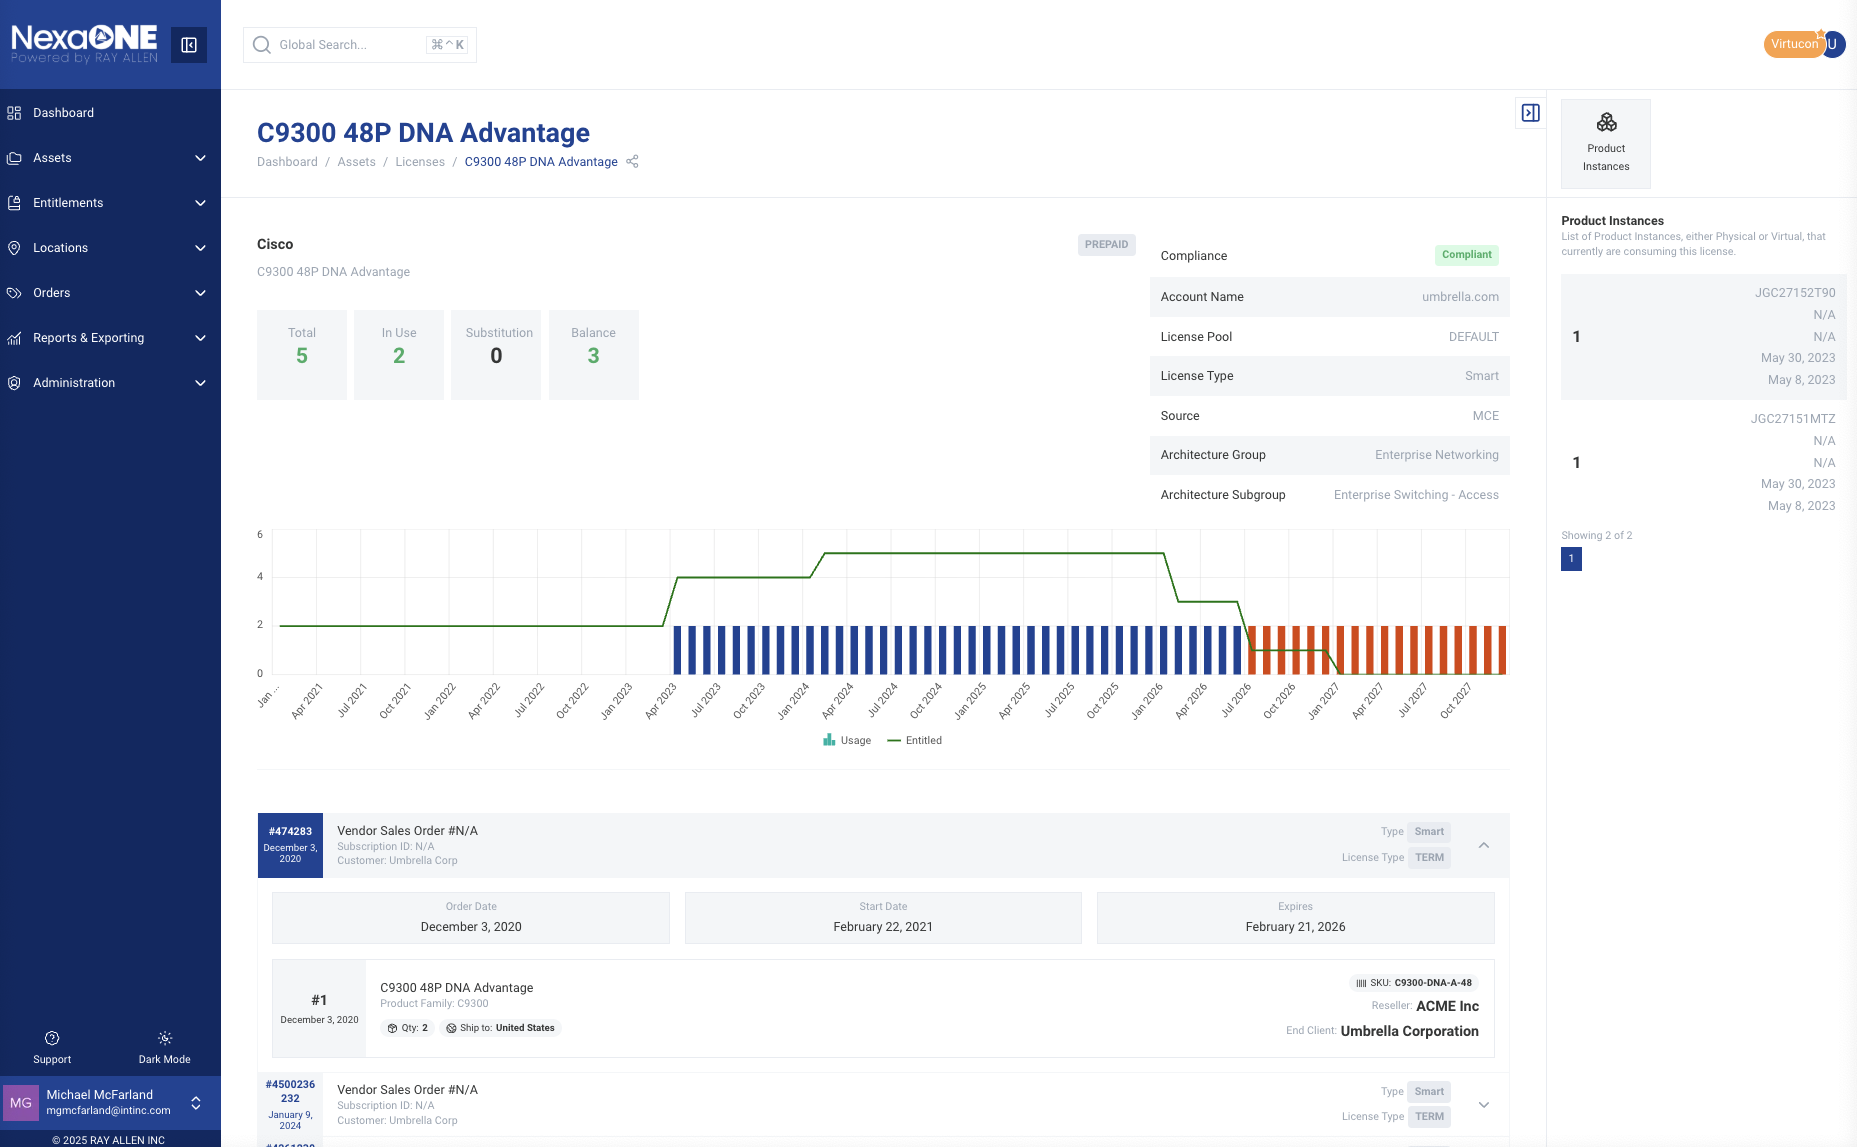Collapse the right Product Instances panel
This screenshot has height=1147, width=1857.
pos(1530,113)
